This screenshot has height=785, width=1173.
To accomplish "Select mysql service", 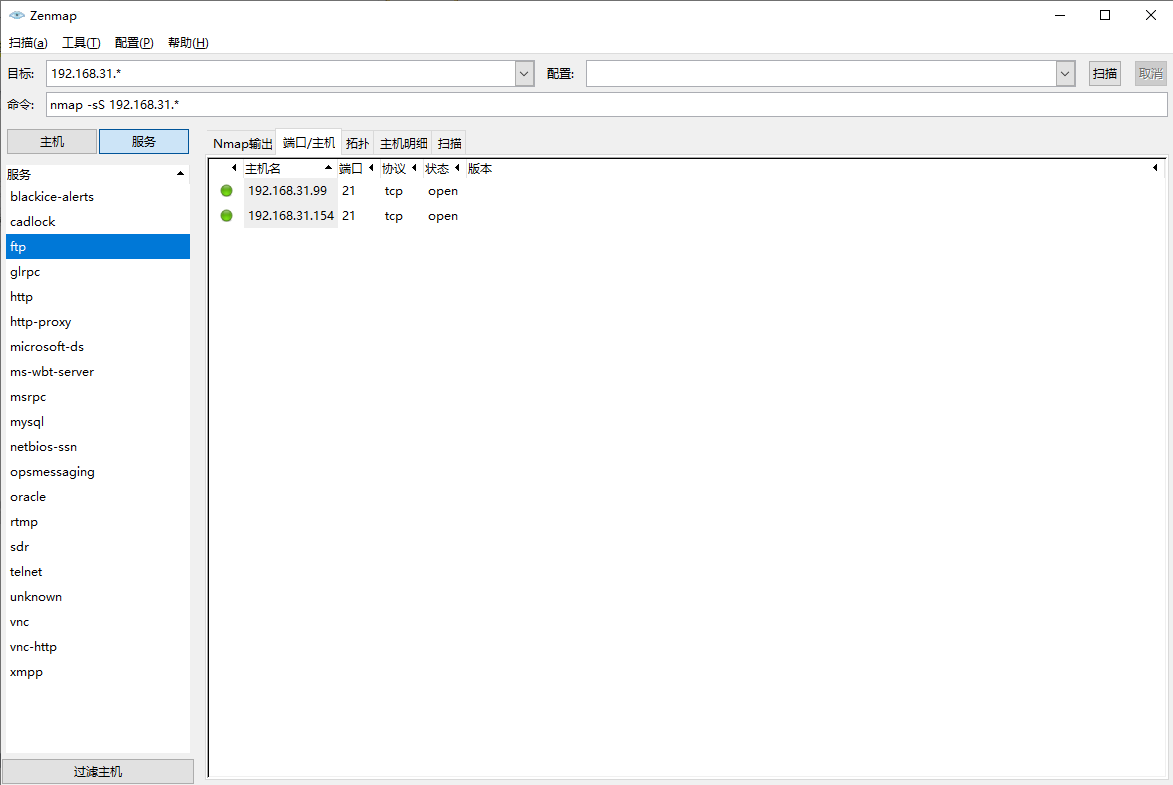I will click(97, 421).
